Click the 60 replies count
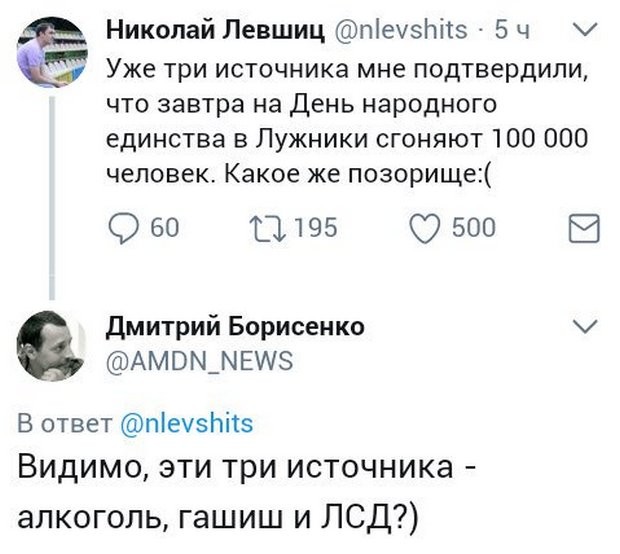The height and width of the screenshot is (554, 620). click(163, 228)
